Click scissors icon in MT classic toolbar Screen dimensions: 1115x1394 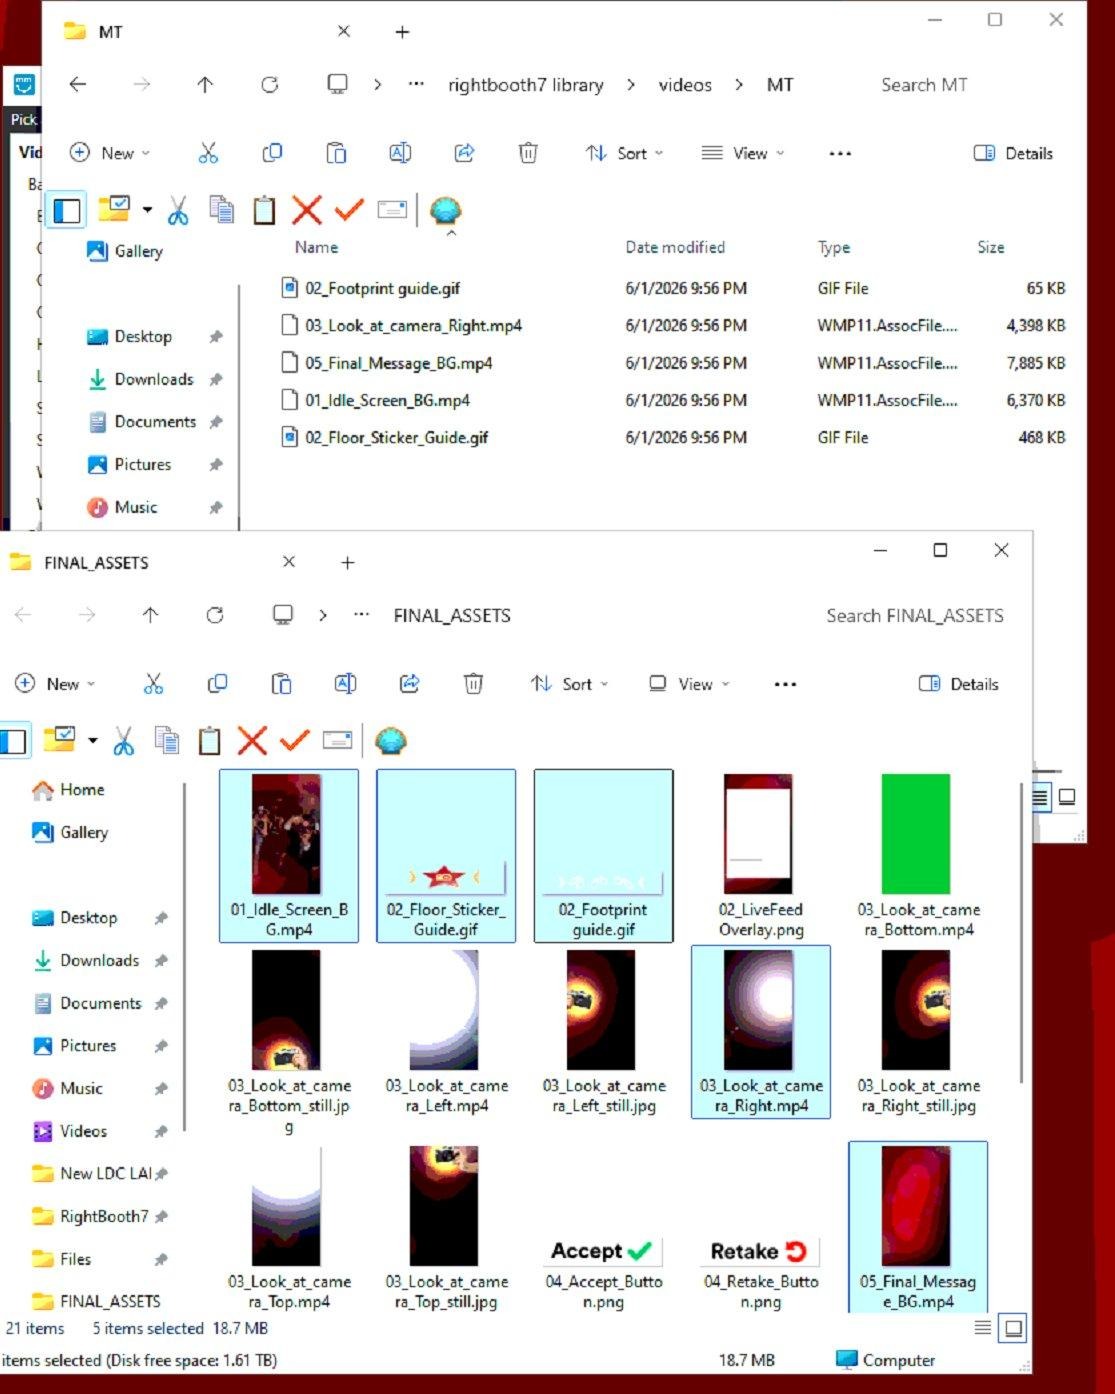(x=178, y=210)
